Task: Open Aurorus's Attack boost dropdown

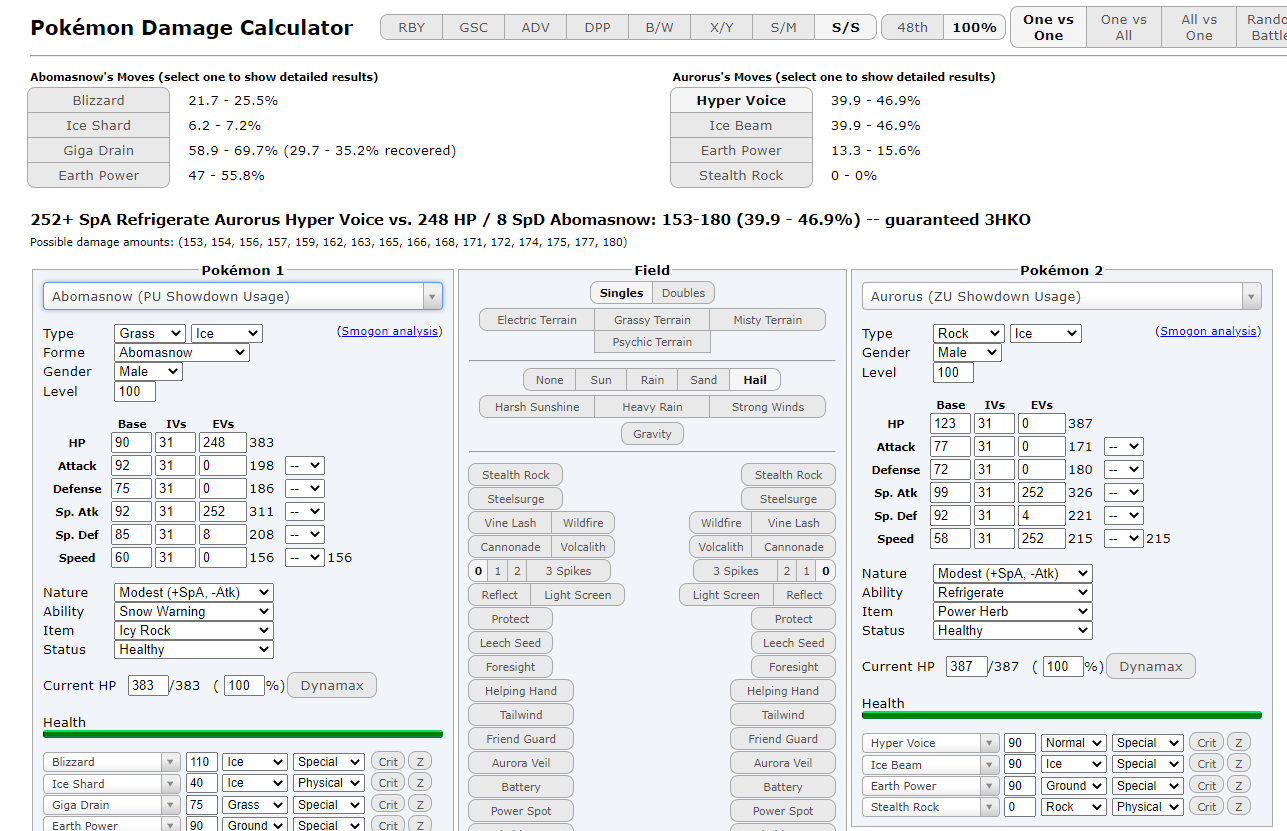Action: point(1124,446)
